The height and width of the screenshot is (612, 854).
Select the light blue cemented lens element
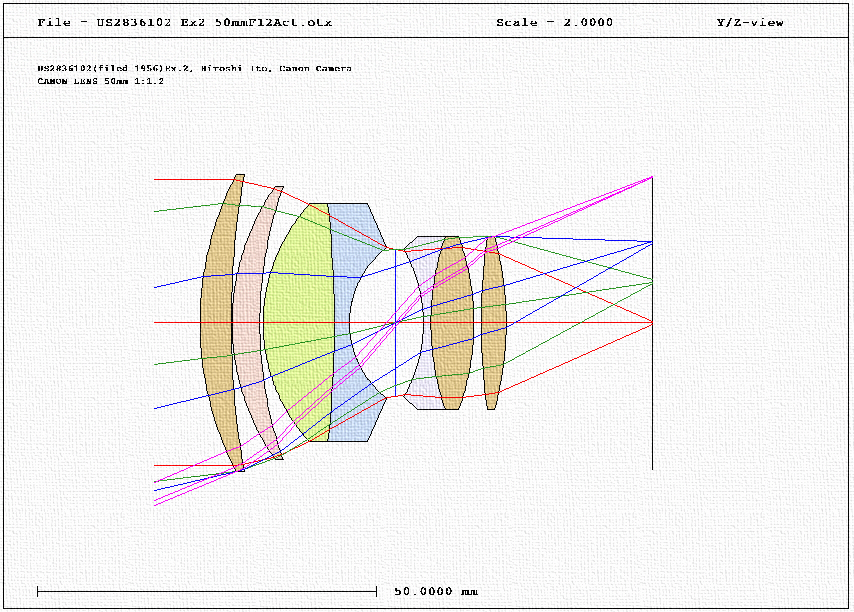pos(344,323)
